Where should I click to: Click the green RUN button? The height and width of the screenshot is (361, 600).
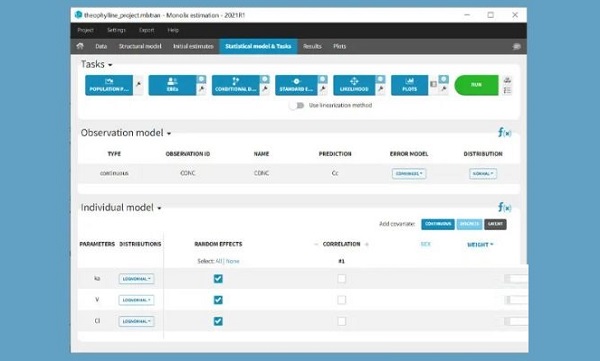point(476,85)
